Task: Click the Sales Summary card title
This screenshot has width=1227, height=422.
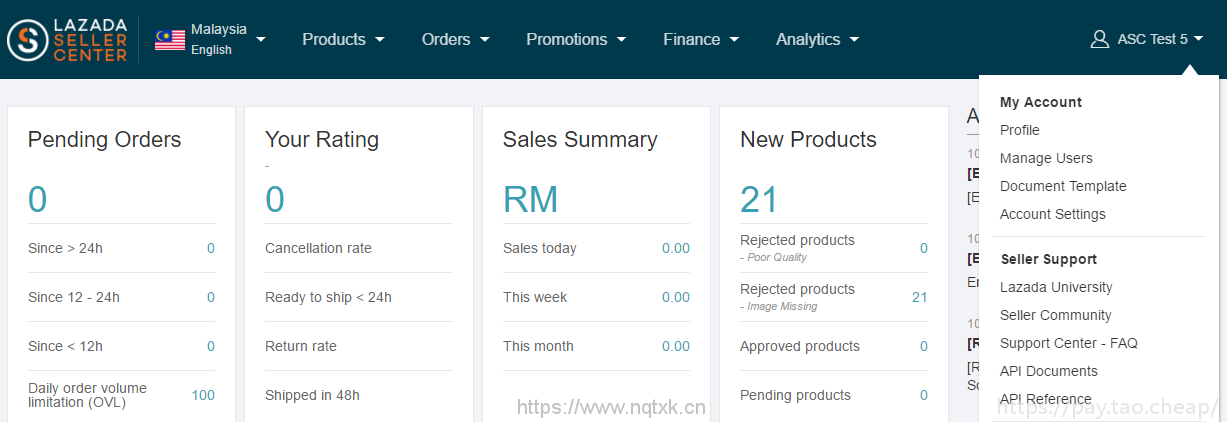Action: point(580,140)
